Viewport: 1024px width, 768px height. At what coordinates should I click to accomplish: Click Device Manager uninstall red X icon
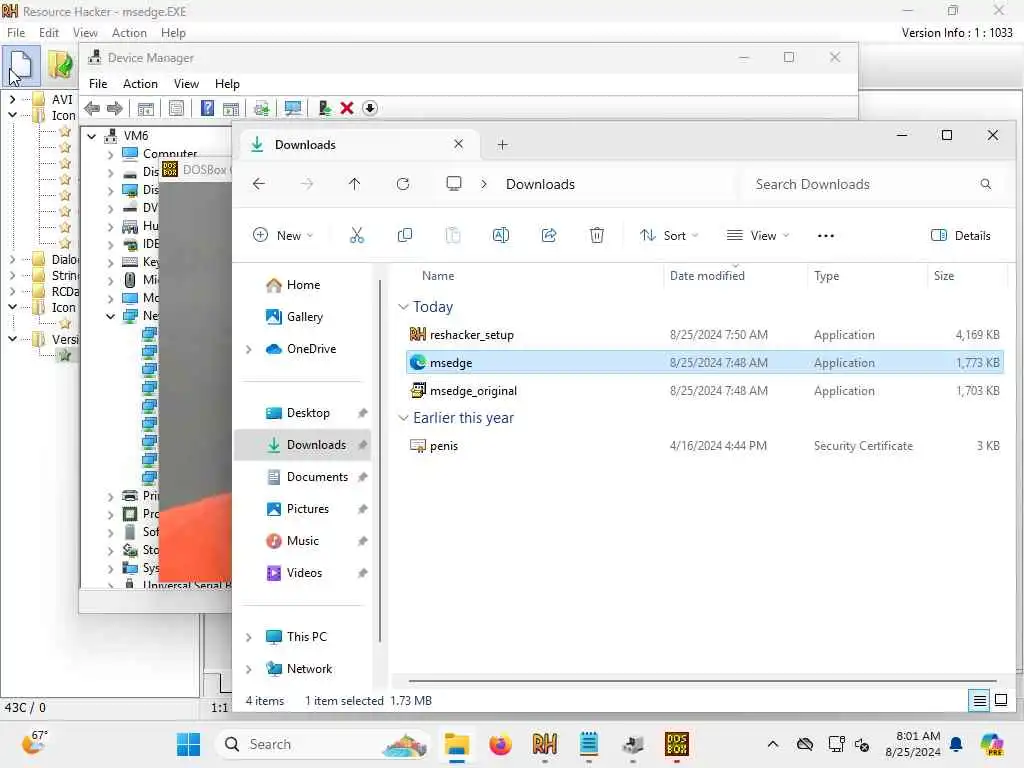tap(347, 108)
